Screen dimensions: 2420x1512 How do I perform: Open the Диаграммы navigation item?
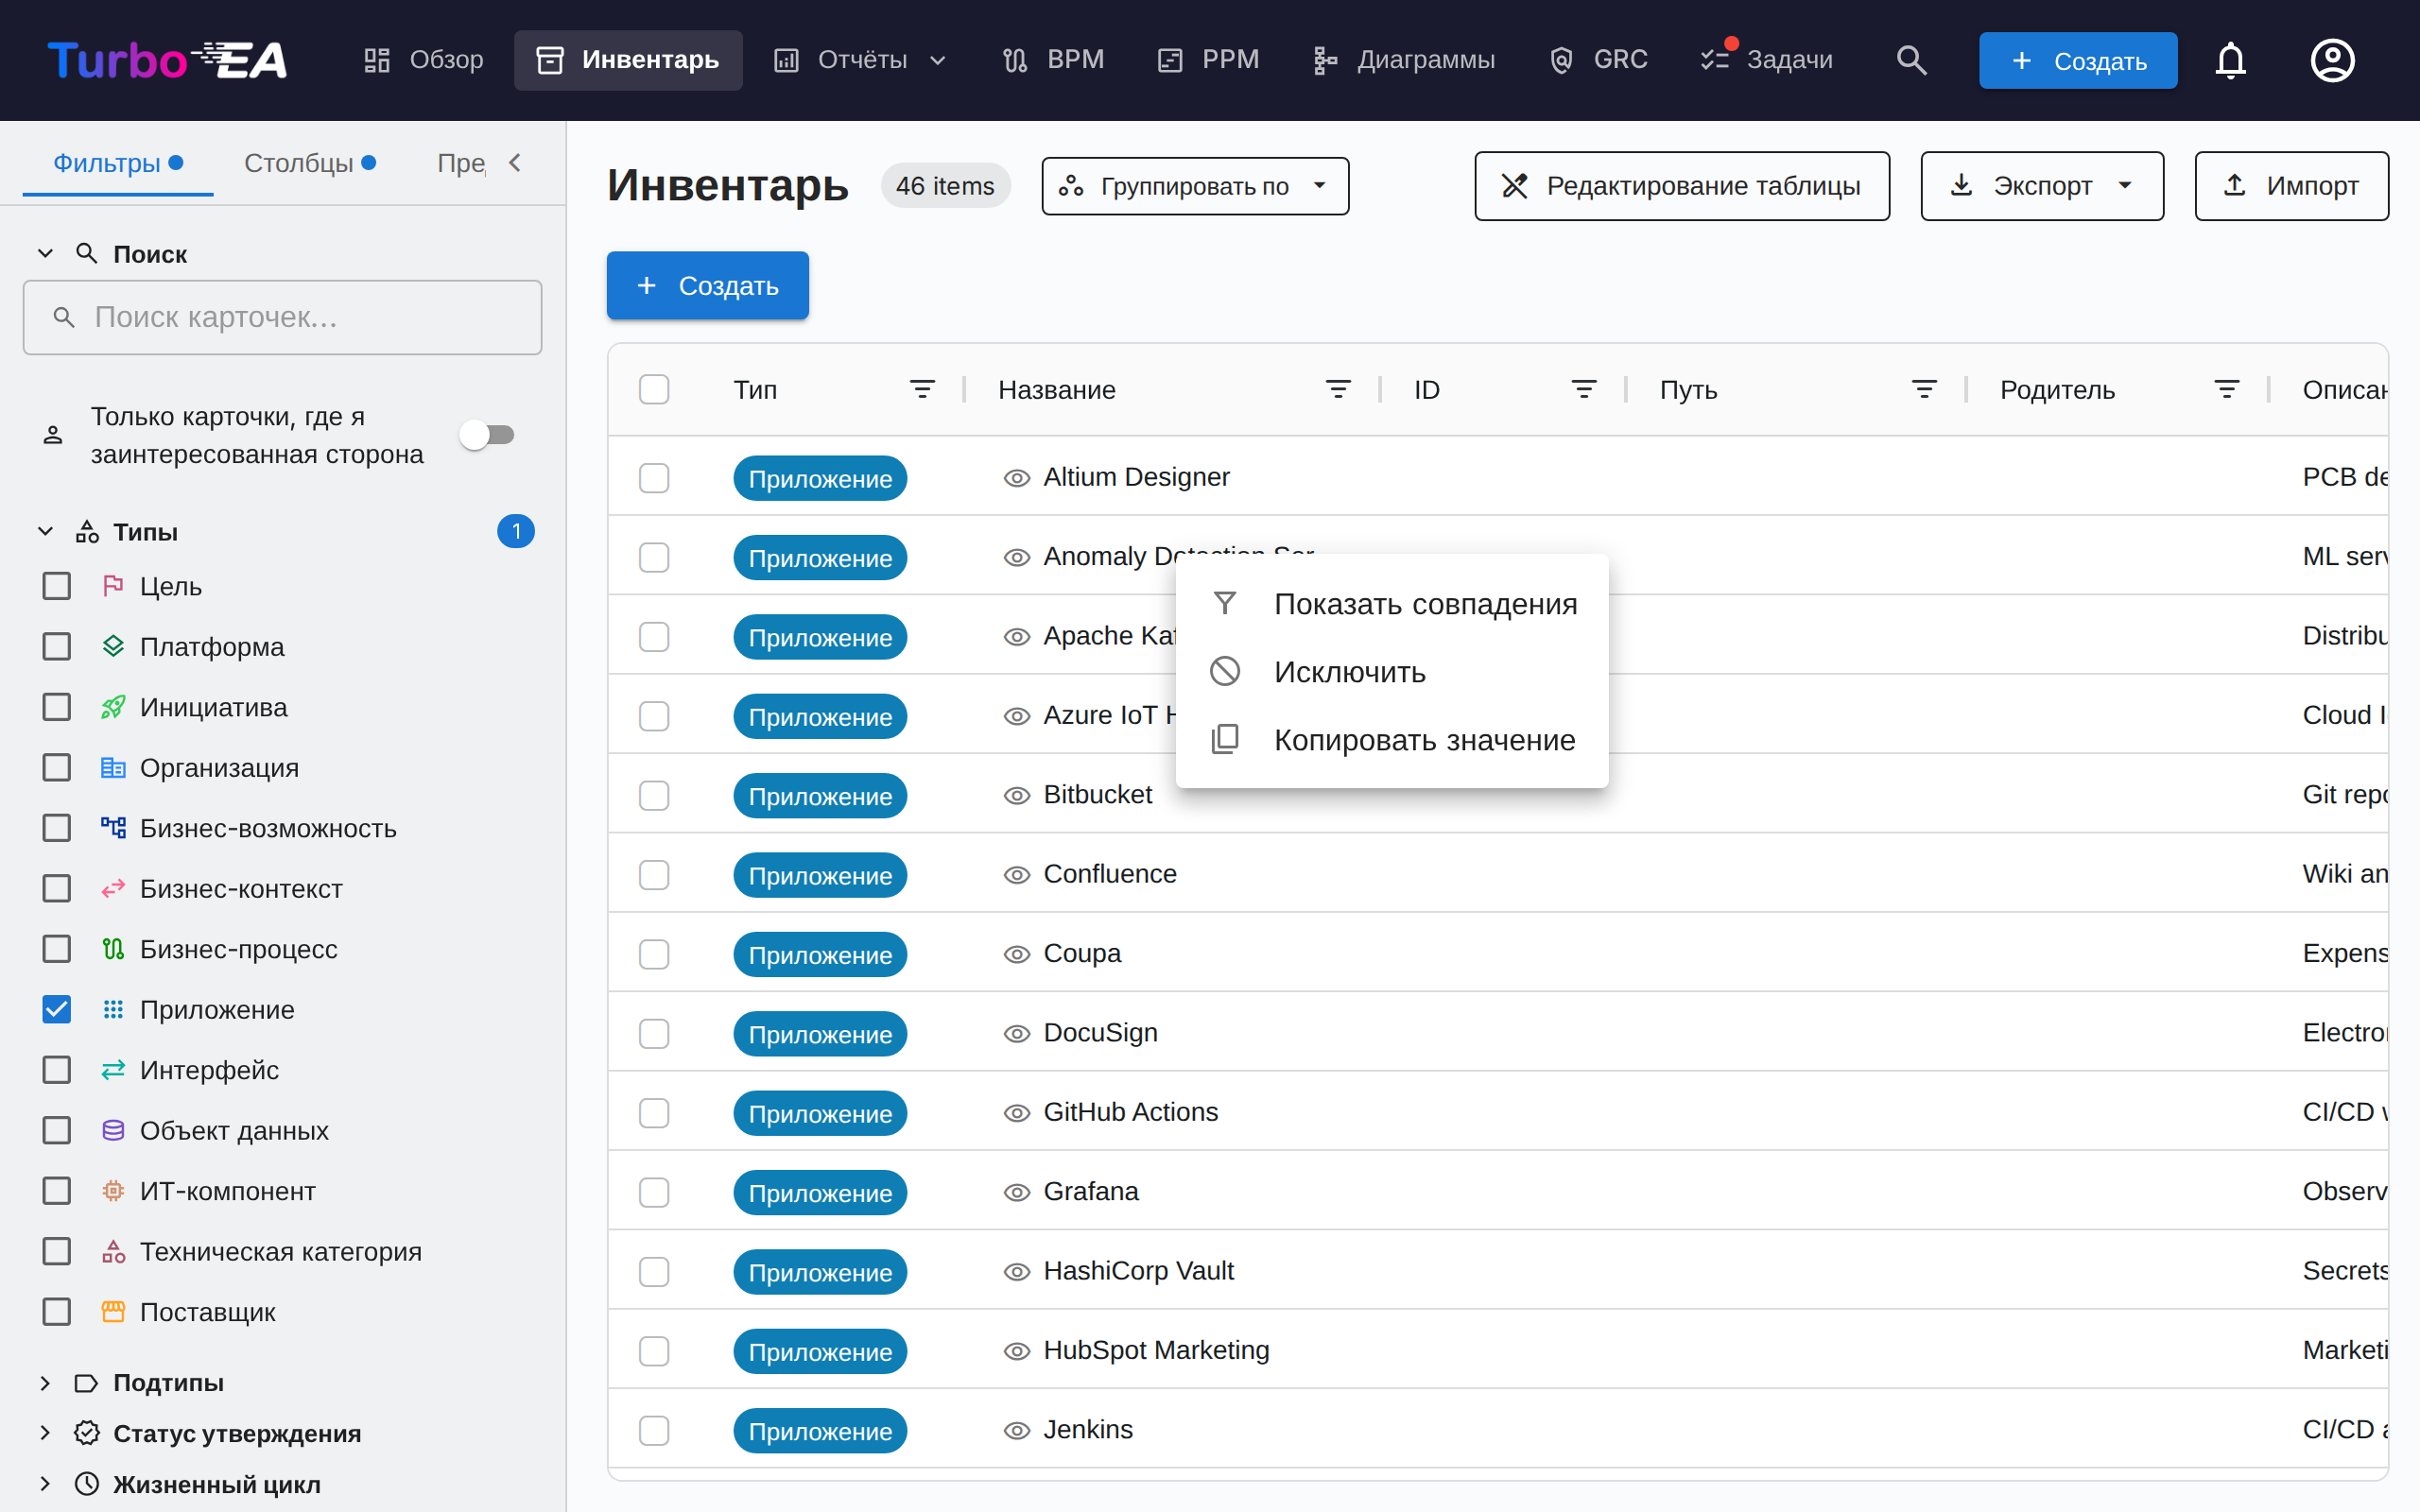tap(1404, 60)
